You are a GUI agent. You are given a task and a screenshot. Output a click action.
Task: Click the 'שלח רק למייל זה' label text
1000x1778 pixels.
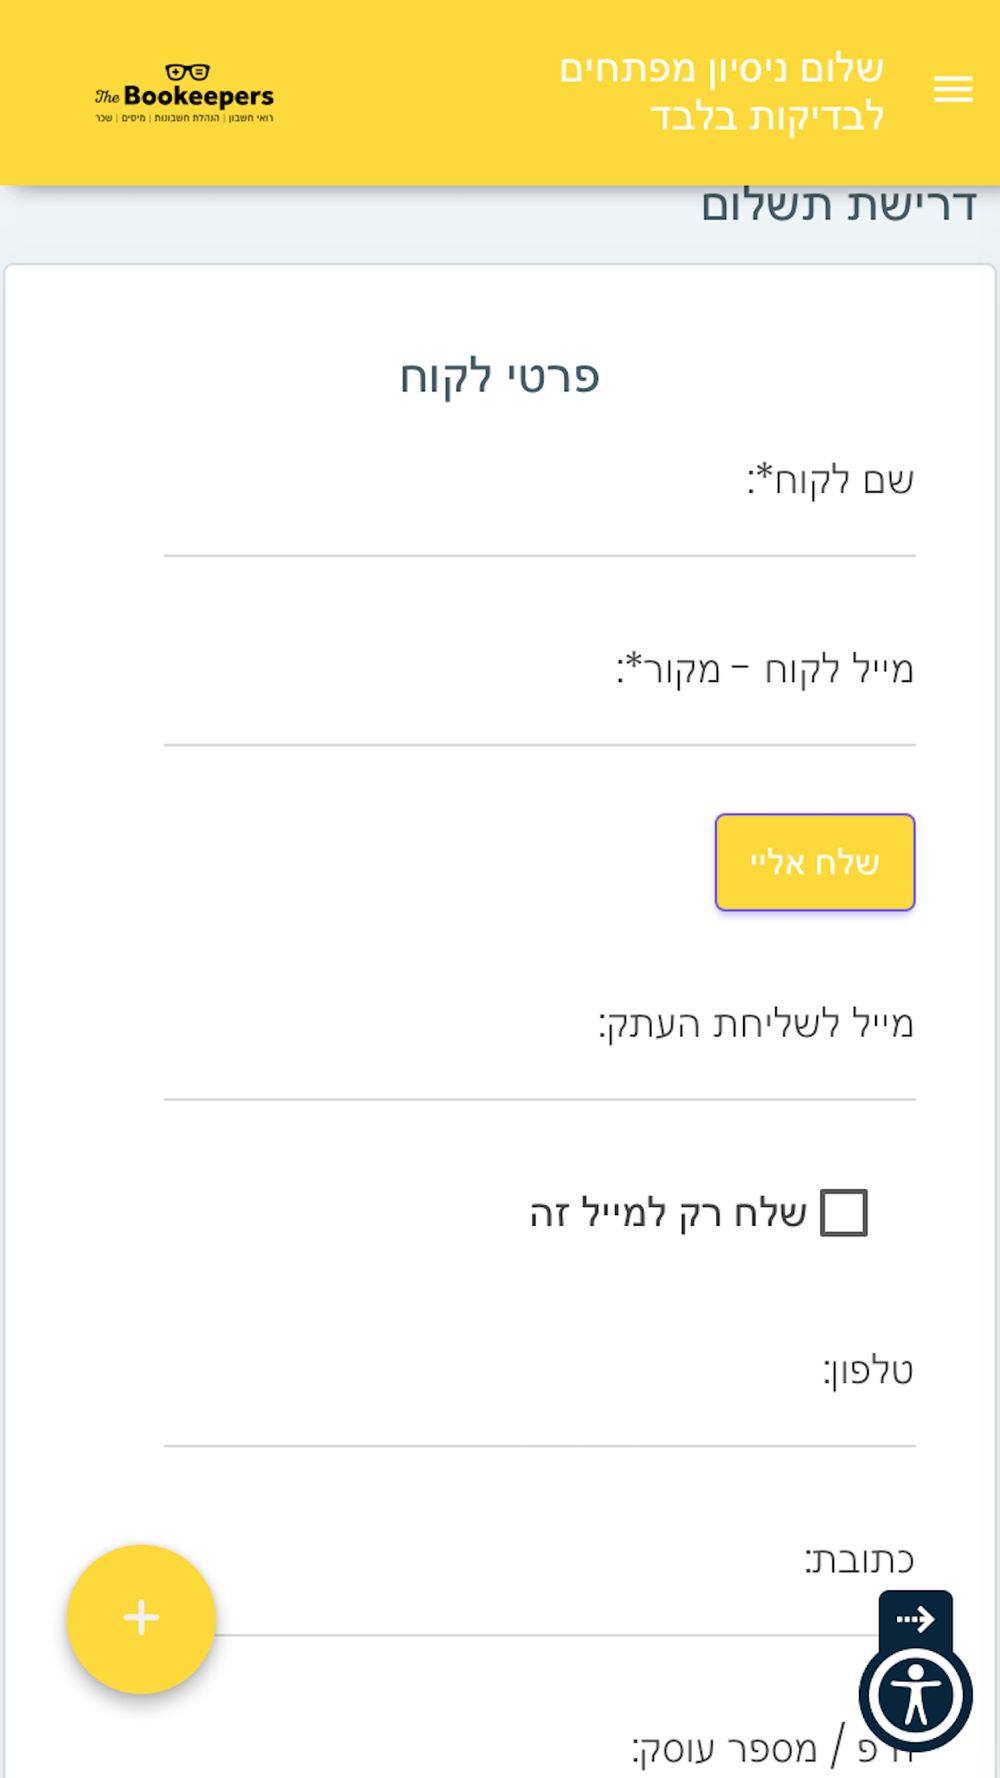pyautogui.click(x=668, y=1213)
